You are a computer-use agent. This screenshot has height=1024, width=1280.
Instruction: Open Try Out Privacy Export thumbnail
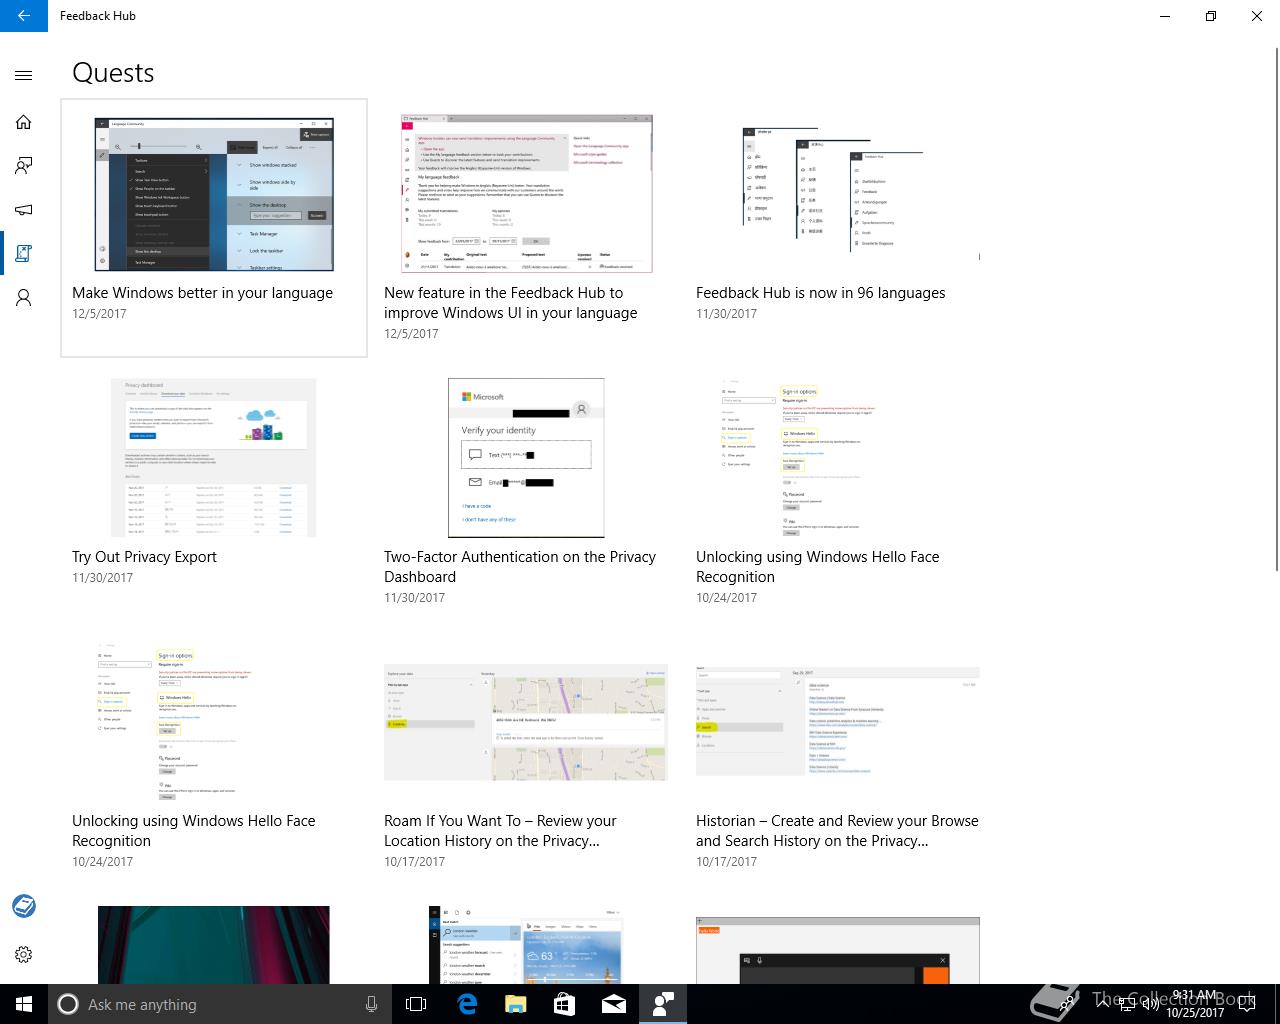tap(214, 458)
